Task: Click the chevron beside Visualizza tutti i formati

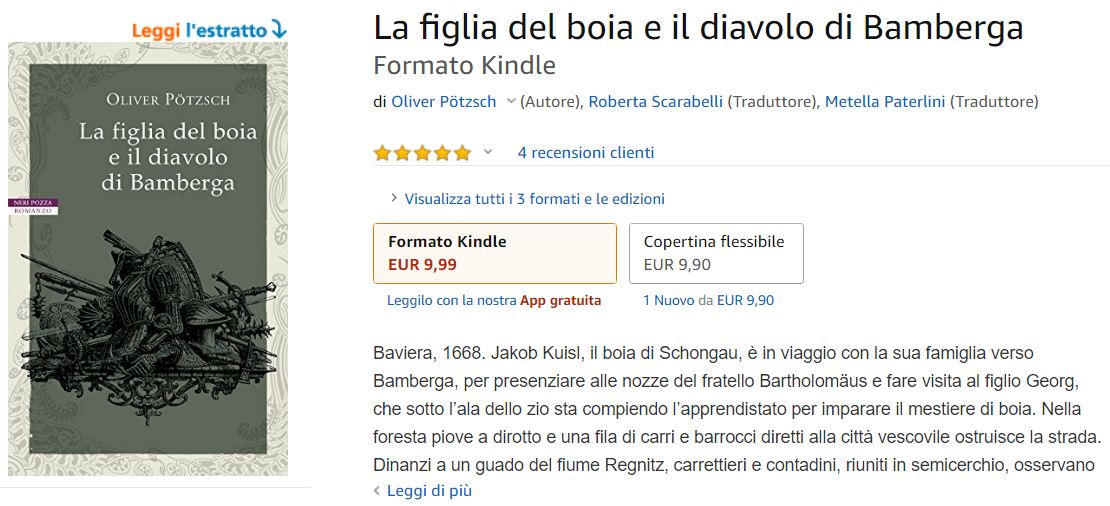Action: (x=394, y=199)
